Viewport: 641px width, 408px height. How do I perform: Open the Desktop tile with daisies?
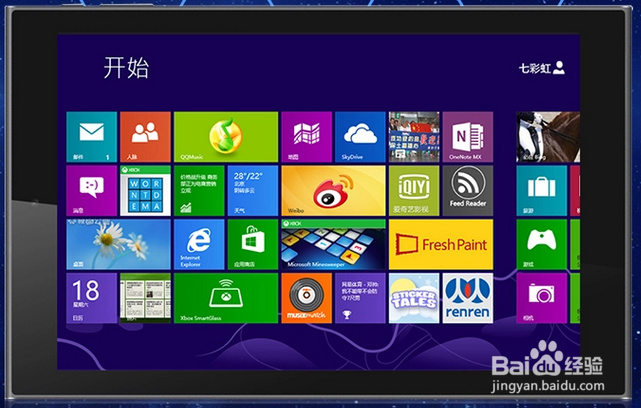pos(119,244)
